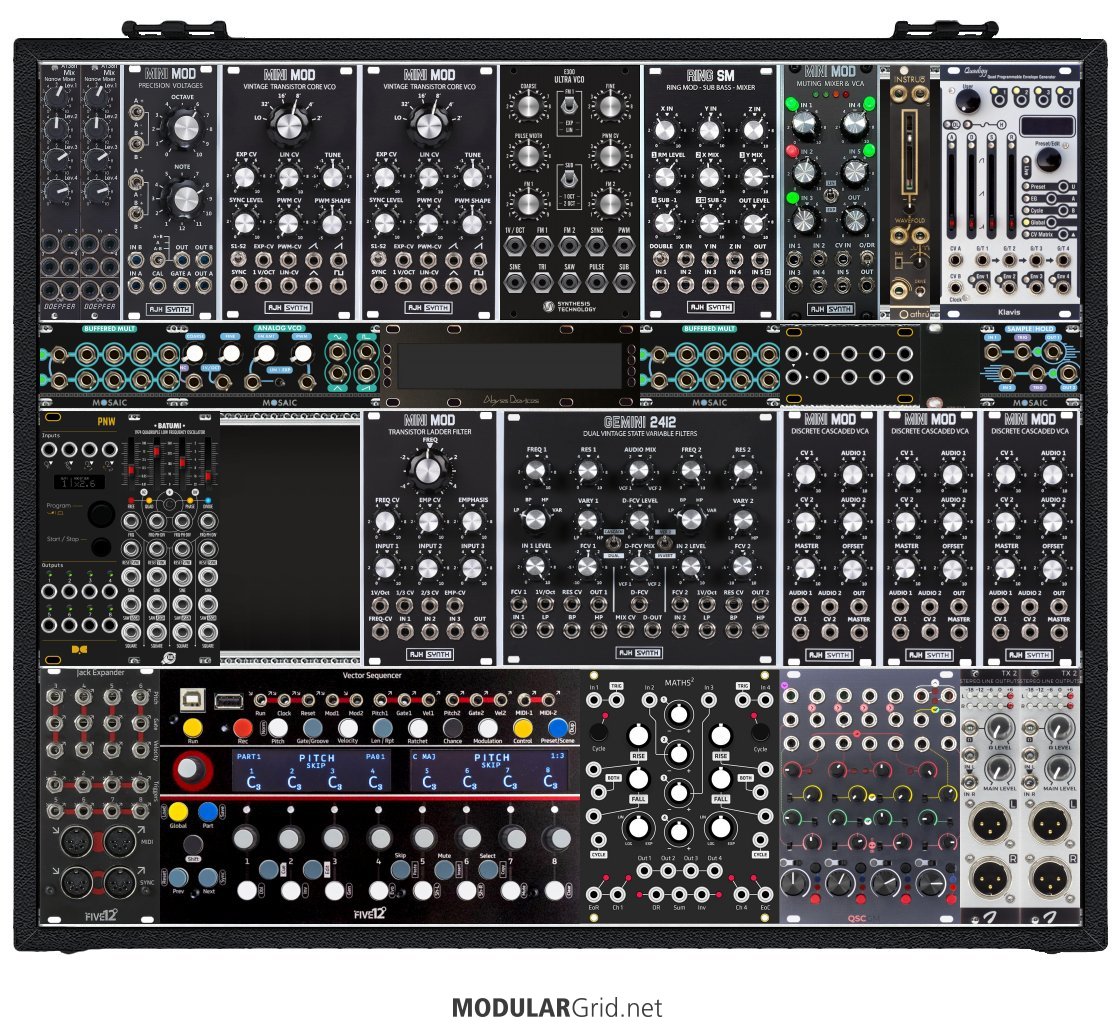Click the USB-B port on Vector Sequencer
Viewport: 1115px width, 1029px height.
click(191, 701)
